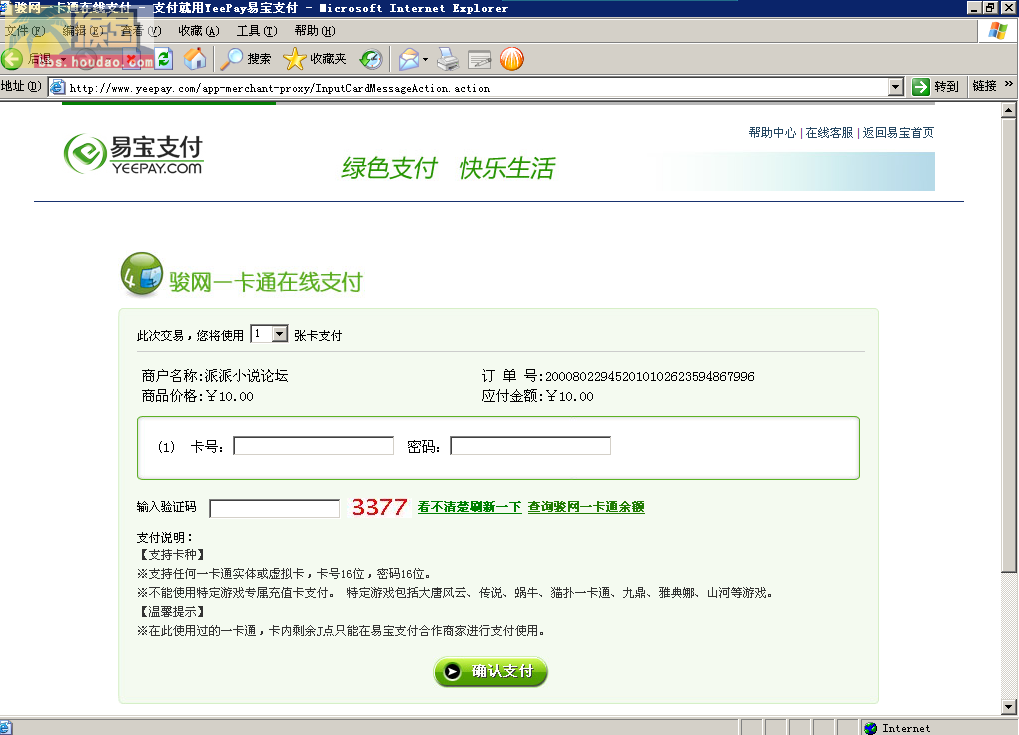Click the Edit page toolbar icon

(x=480, y=59)
